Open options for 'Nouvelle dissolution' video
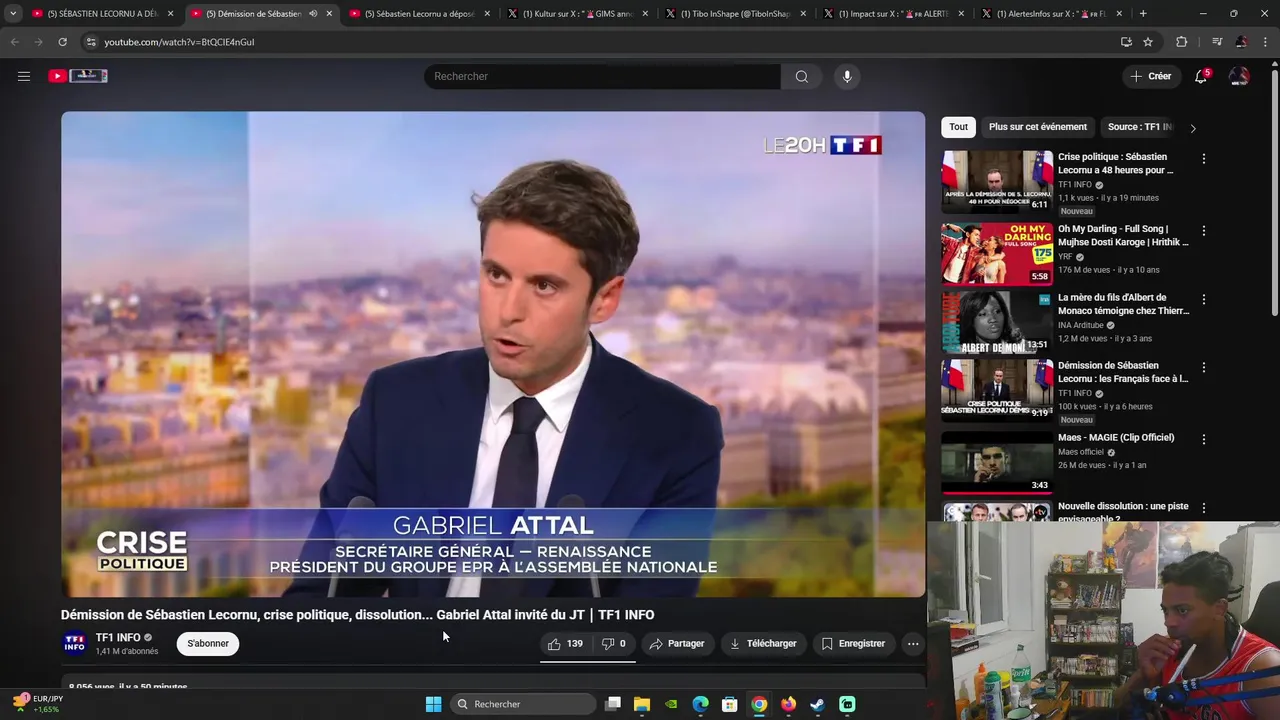 1203,508
